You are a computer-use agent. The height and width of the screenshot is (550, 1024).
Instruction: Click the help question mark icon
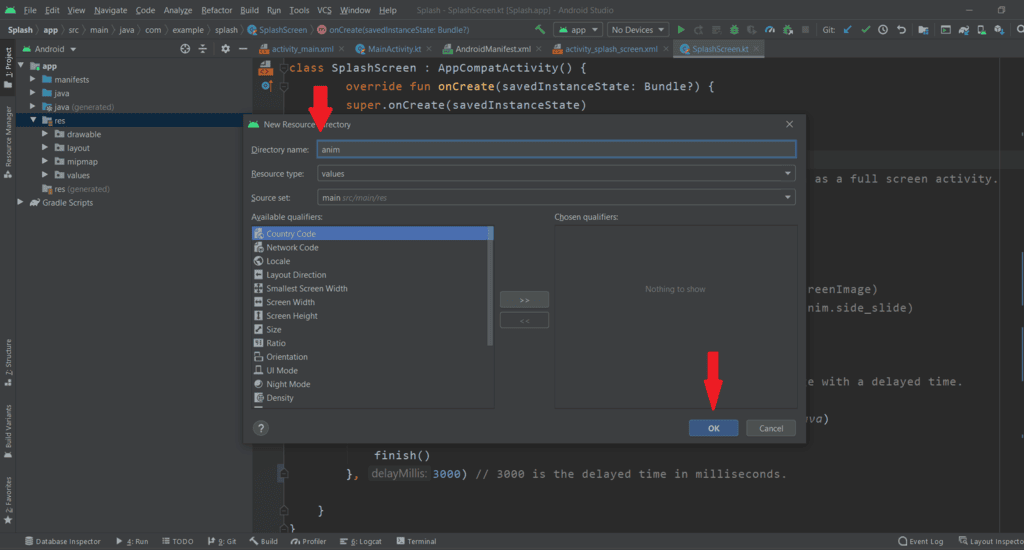(x=261, y=428)
